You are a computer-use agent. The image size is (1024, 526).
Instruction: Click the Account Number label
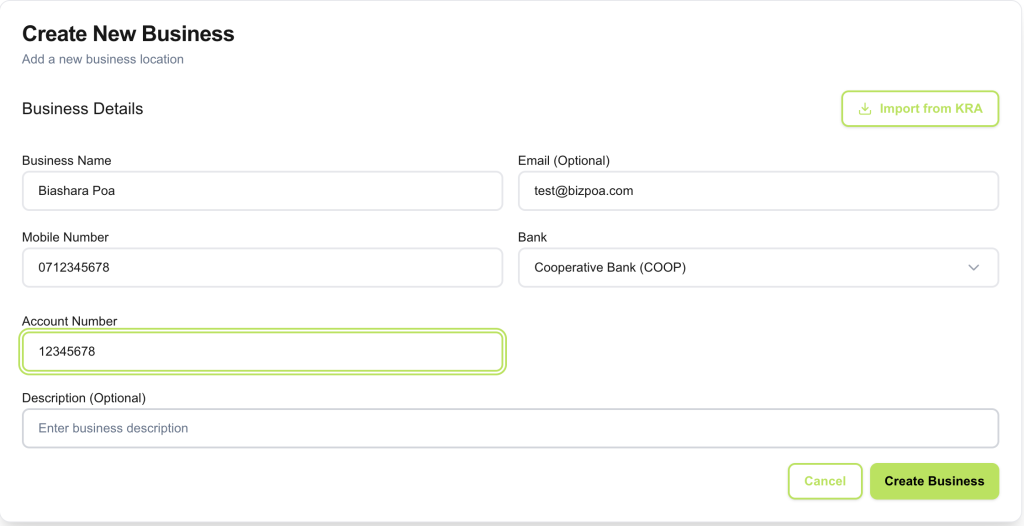(x=69, y=321)
